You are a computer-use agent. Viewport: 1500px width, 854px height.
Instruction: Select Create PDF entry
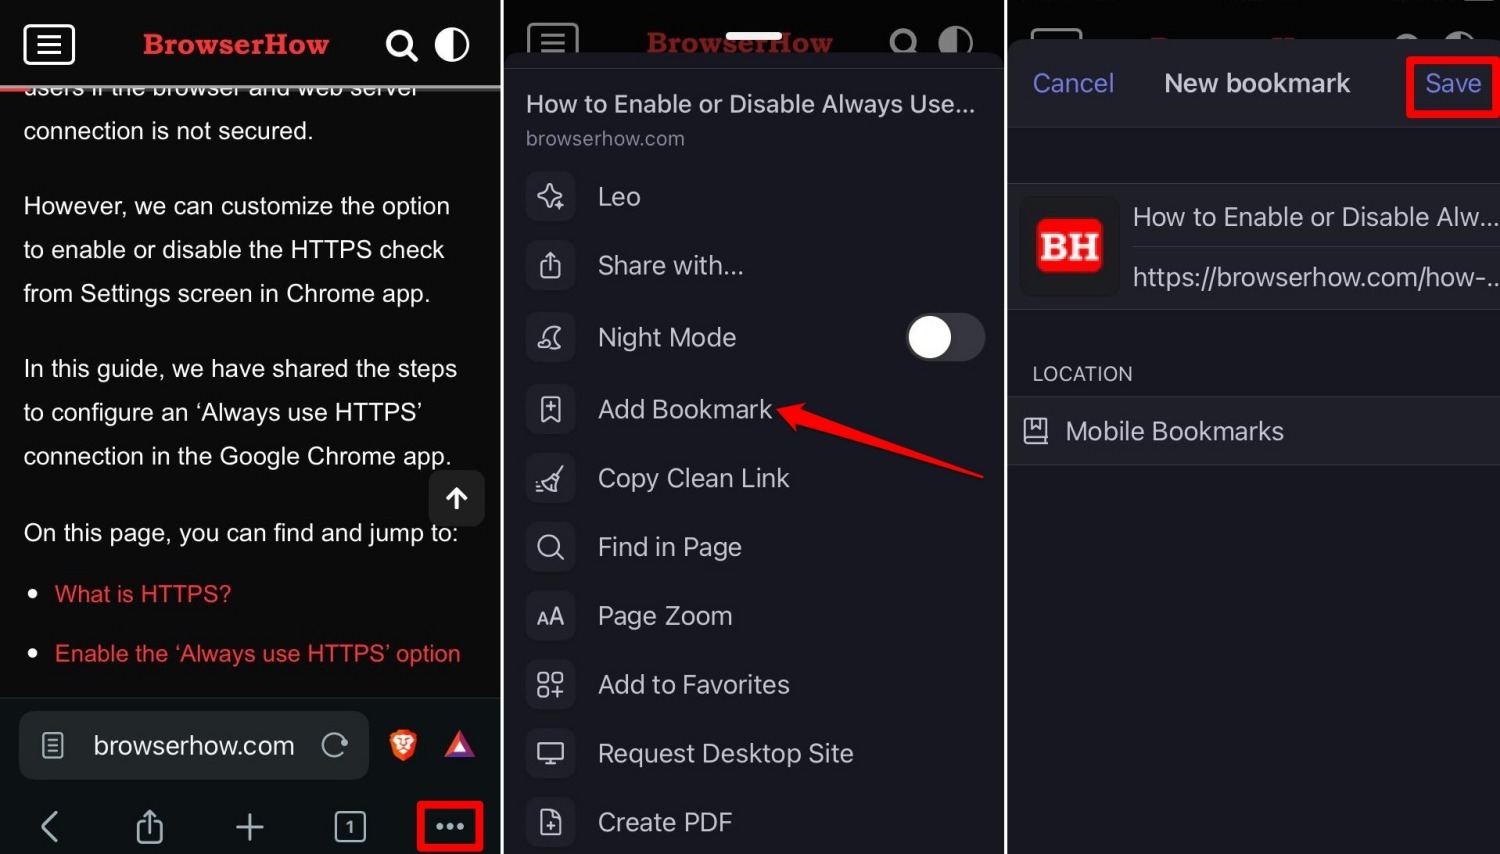pyautogui.click(x=755, y=823)
